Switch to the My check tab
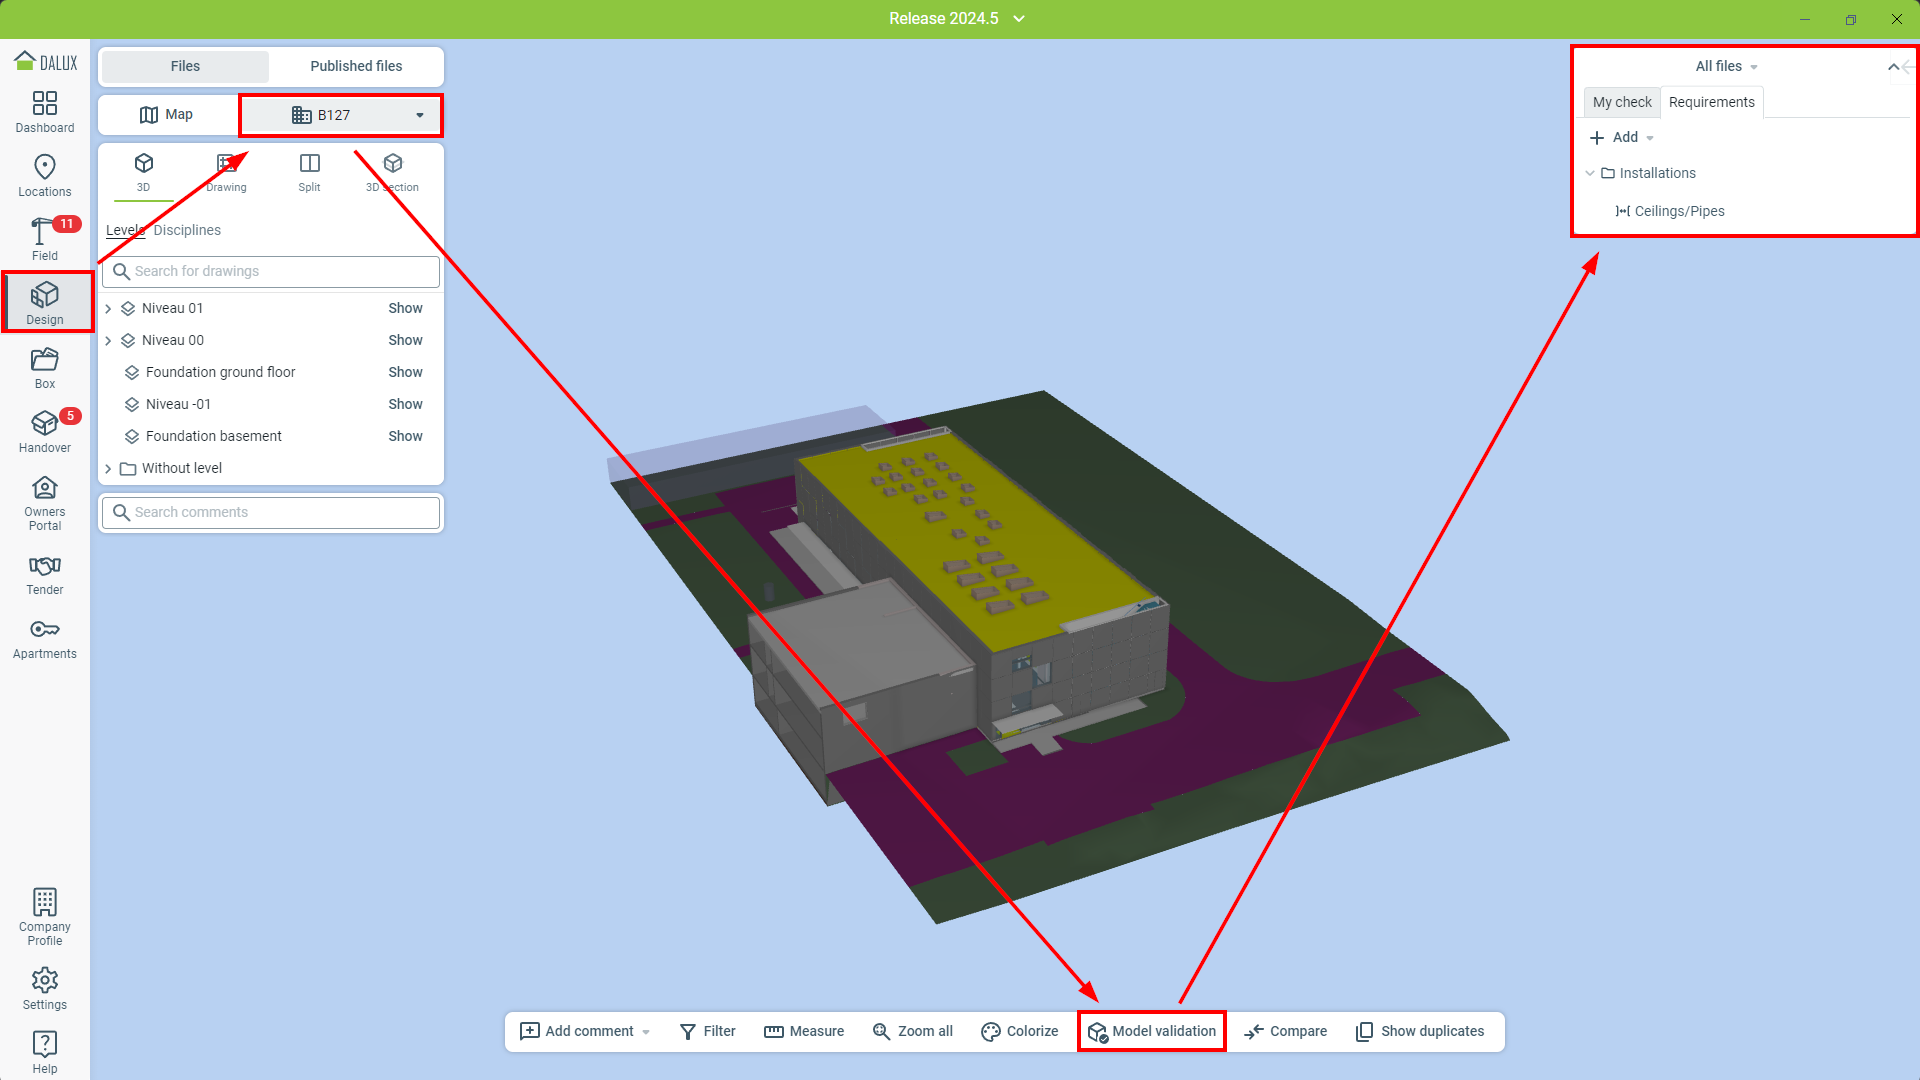The height and width of the screenshot is (1080, 1920). pyautogui.click(x=1622, y=102)
